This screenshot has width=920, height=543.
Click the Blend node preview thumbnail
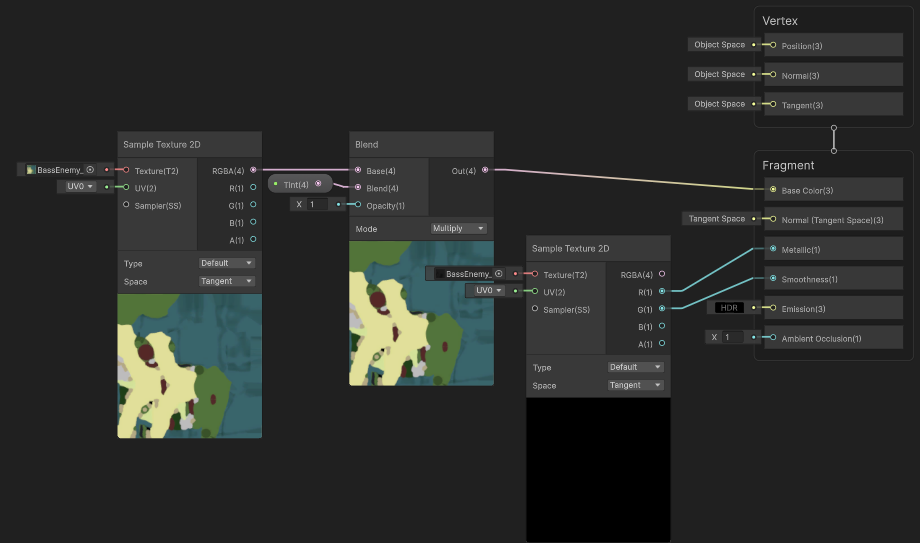click(x=421, y=312)
